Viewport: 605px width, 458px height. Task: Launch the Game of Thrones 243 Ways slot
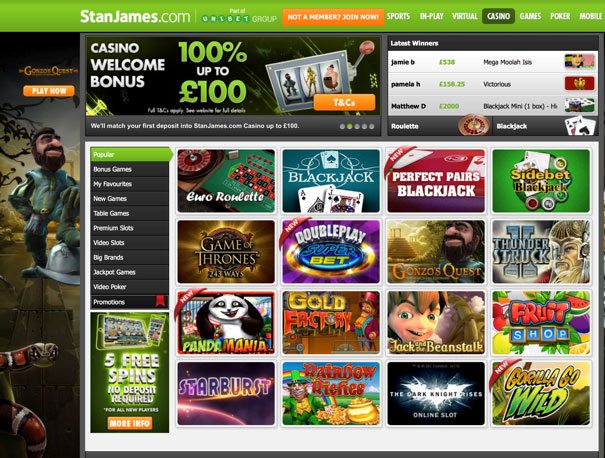point(226,252)
